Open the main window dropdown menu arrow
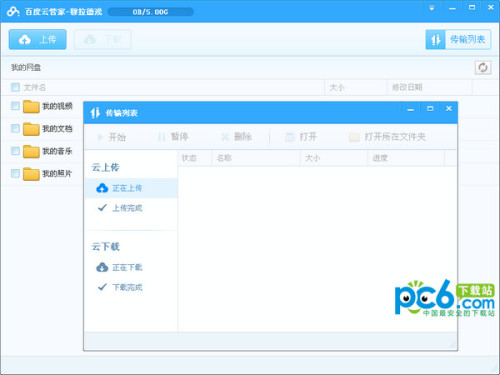Viewport: 500px width, 375px height. tap(432, 8)
